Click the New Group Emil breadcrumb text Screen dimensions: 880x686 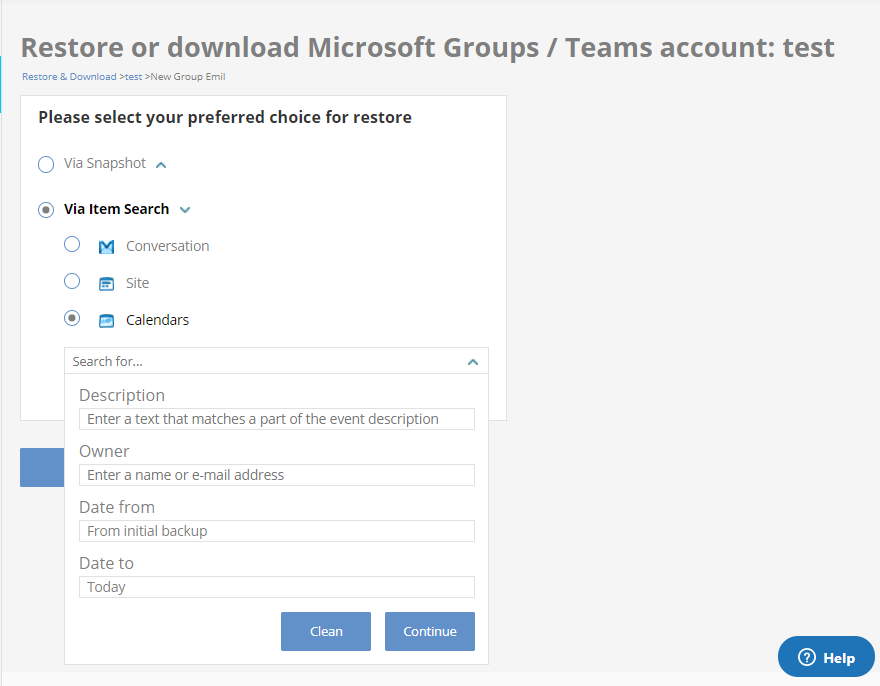coord(188,76)
